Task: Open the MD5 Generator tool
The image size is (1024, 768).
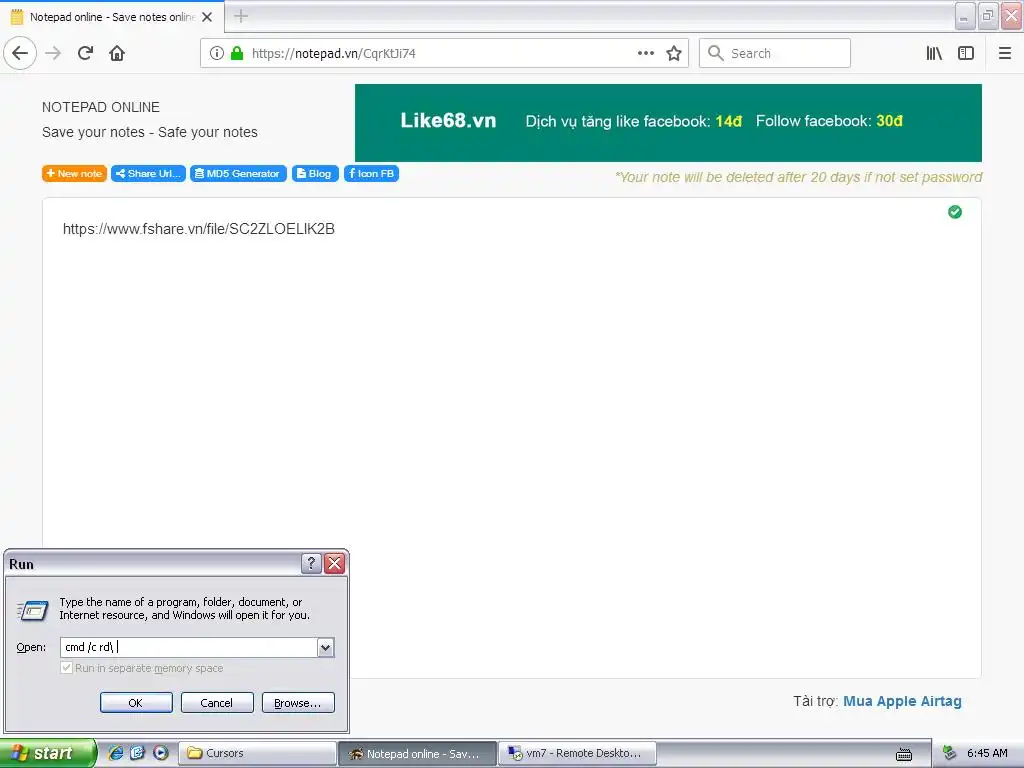Action: pyautogui.click(x=238, y=174)
